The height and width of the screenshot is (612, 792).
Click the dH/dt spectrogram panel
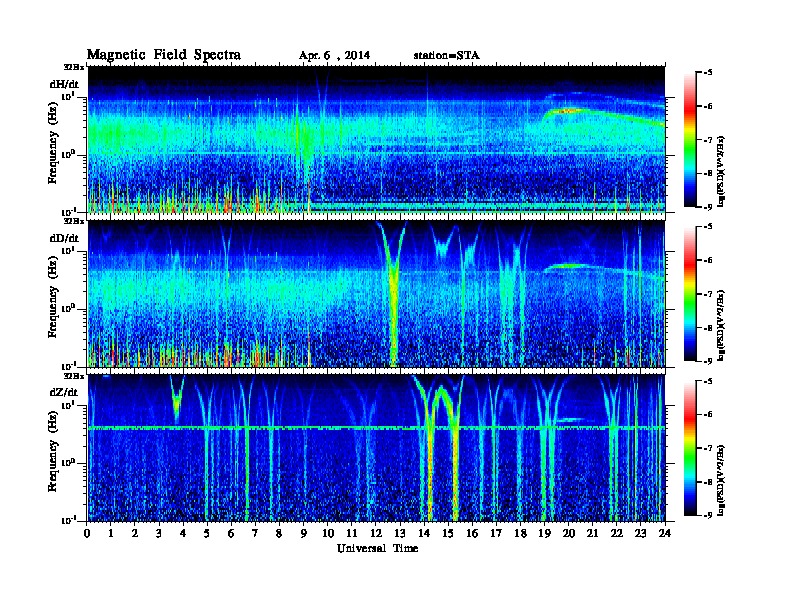coord(376,140)
